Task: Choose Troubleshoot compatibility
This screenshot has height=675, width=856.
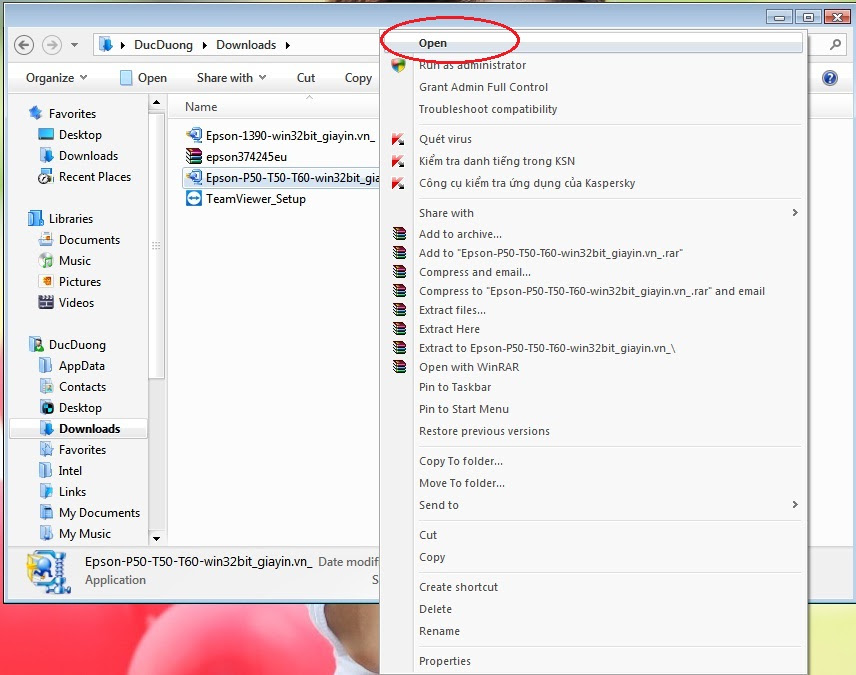Action: pyautogui.click(x=488, y=109)
